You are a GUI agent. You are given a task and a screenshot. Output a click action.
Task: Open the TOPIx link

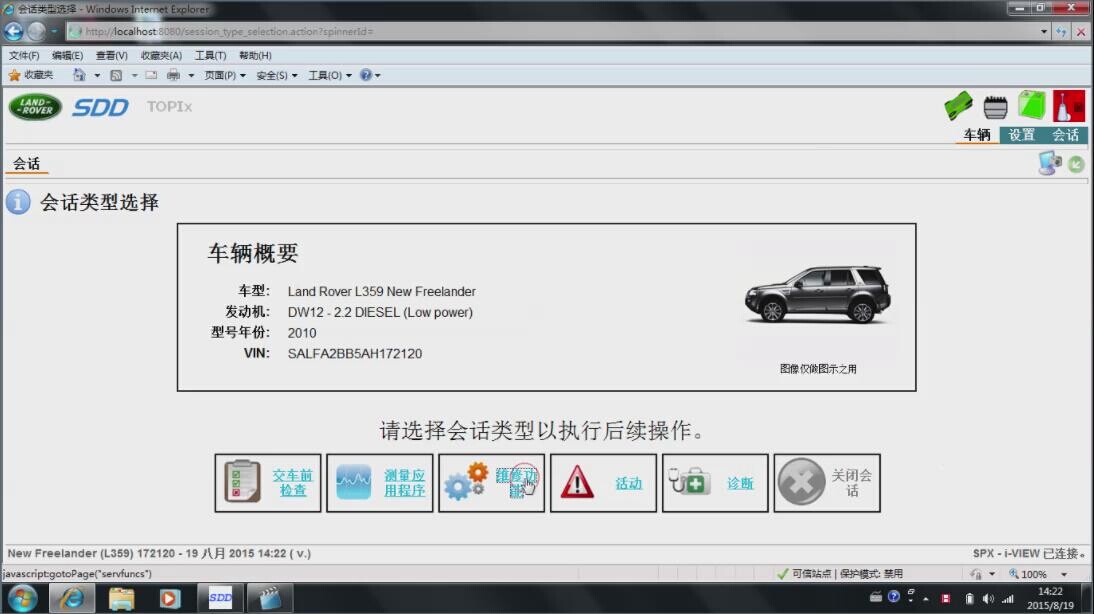pyautogui.click(x=169, y=107)
